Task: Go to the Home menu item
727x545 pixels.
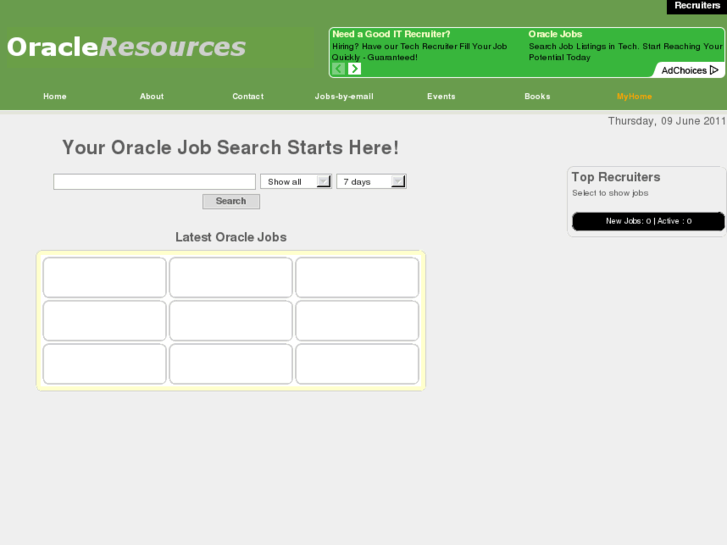Action: point(55,96)
